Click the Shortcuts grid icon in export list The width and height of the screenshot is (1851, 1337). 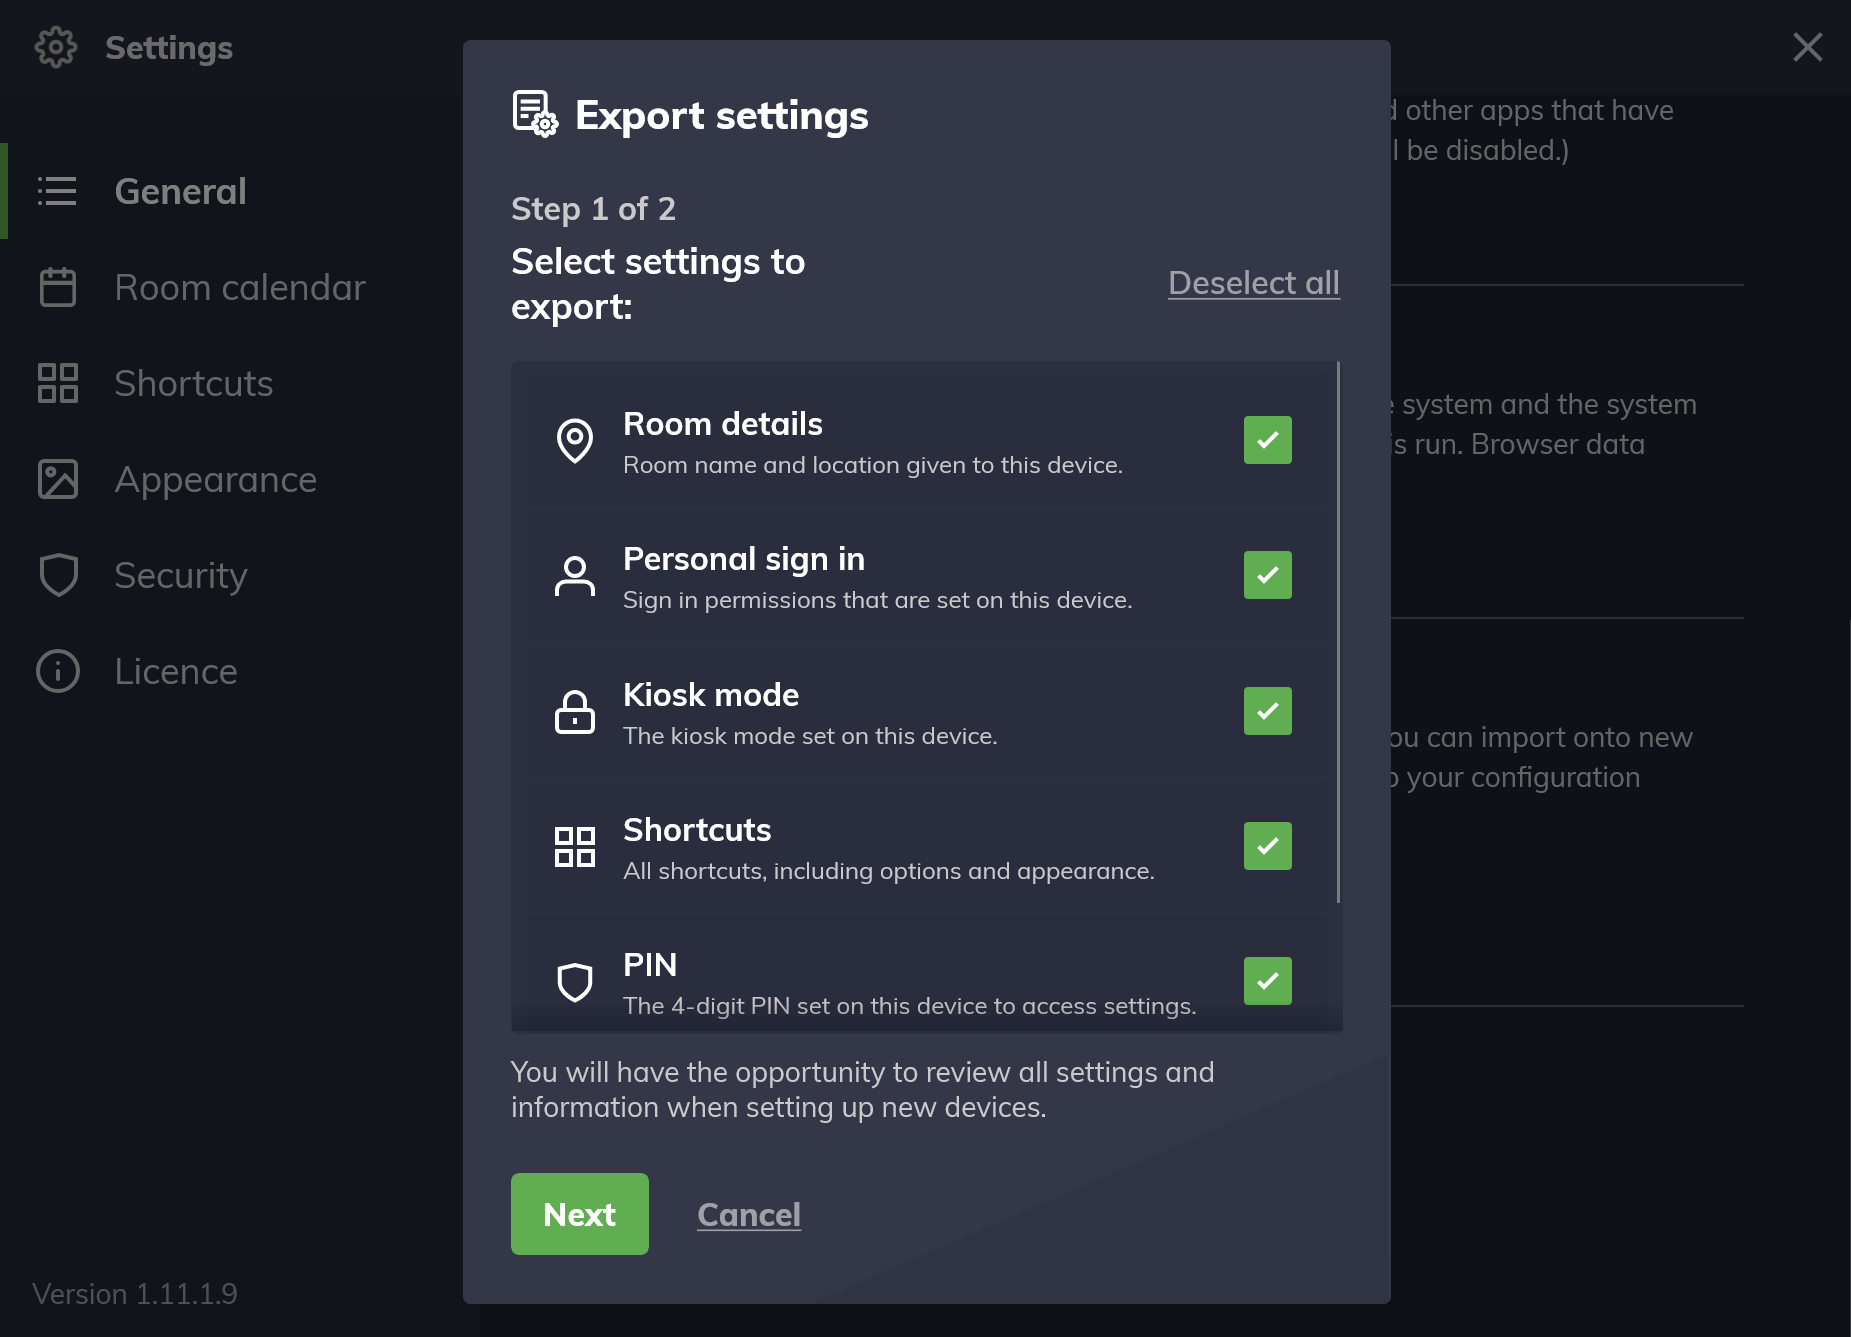[574, 846]
